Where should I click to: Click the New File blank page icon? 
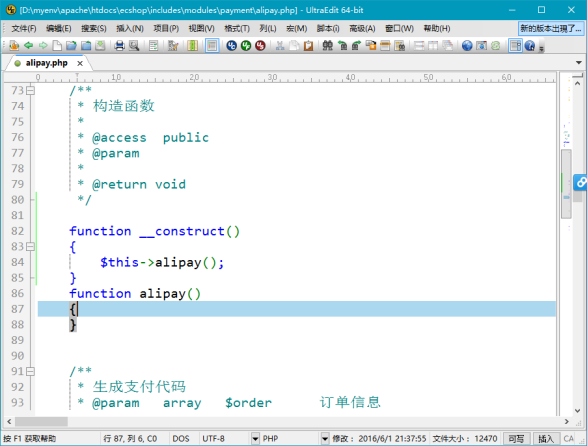pyautogui.click(x=57, y=46)
